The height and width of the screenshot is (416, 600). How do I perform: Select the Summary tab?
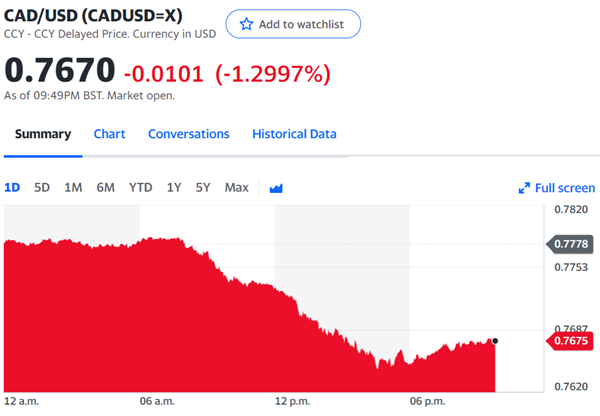43,134
